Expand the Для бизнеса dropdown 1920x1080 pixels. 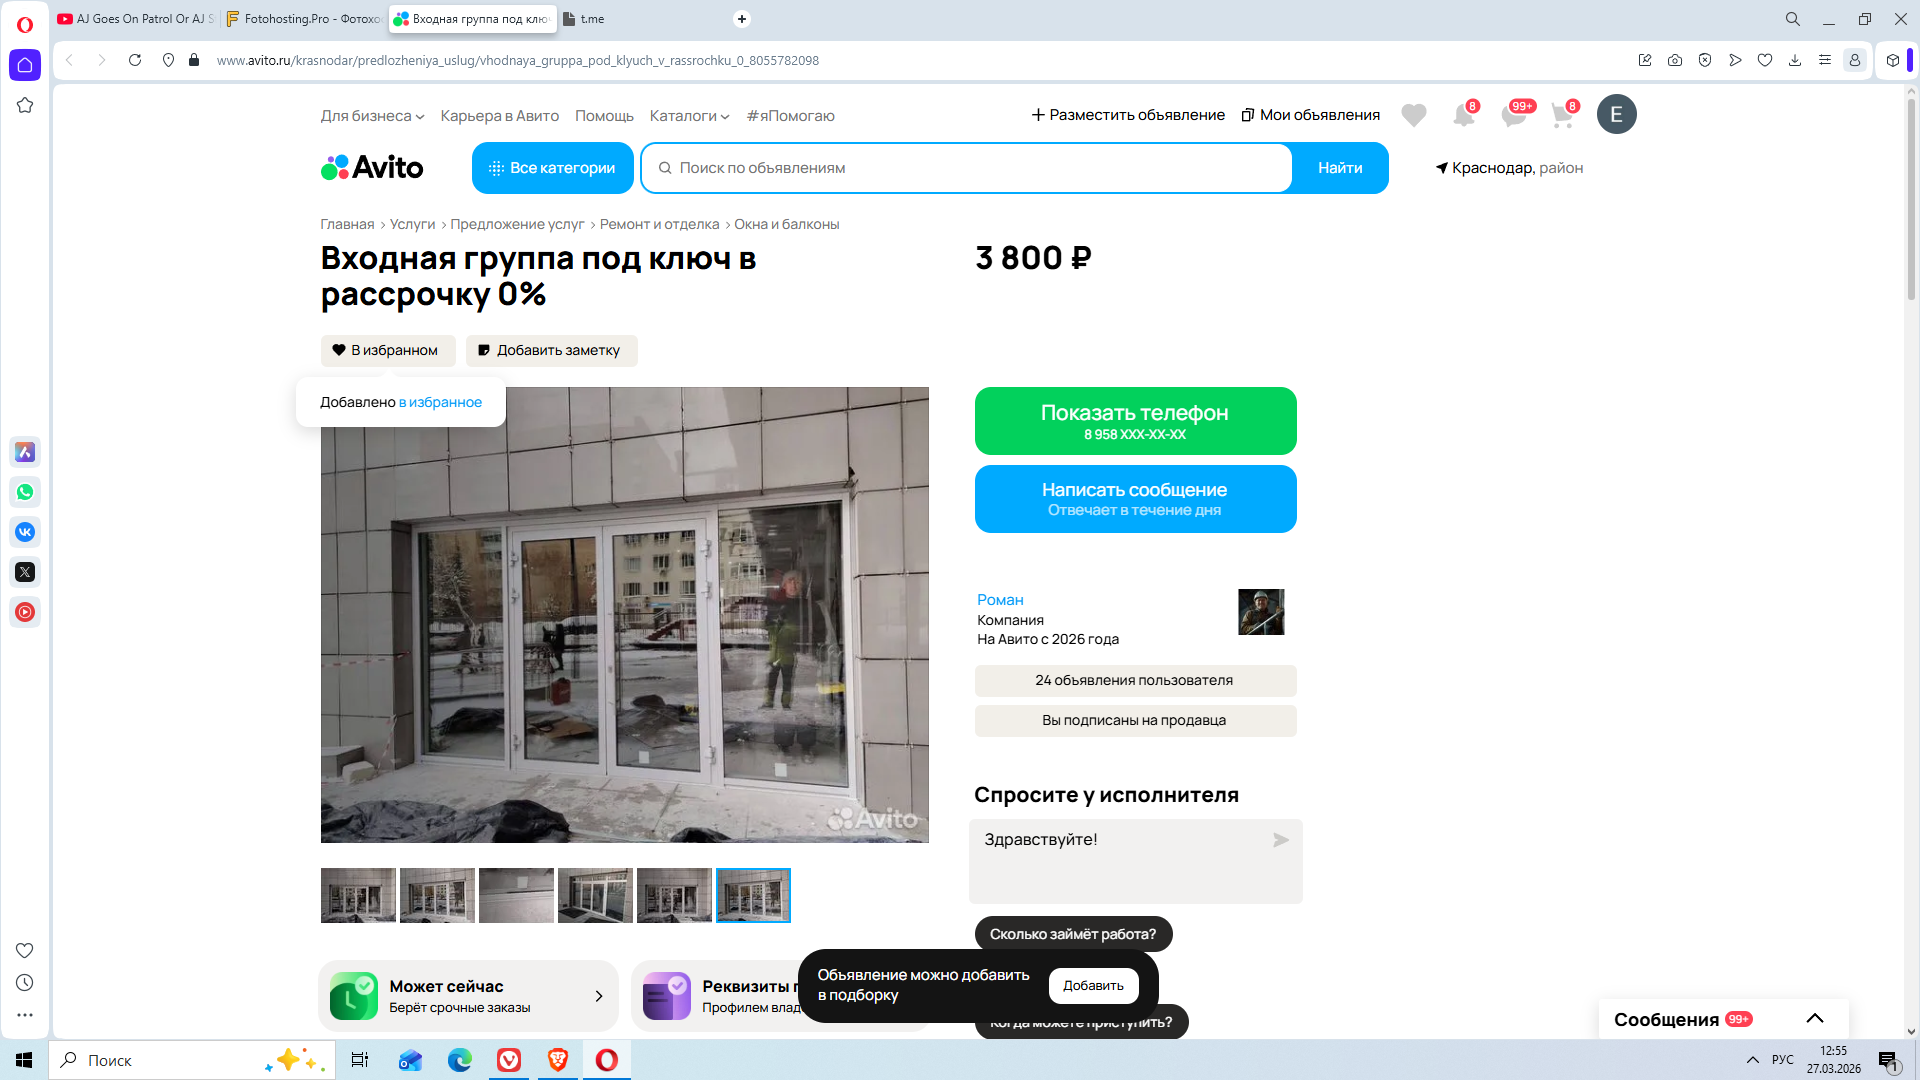pyautogui.click(x=372, y=116)
